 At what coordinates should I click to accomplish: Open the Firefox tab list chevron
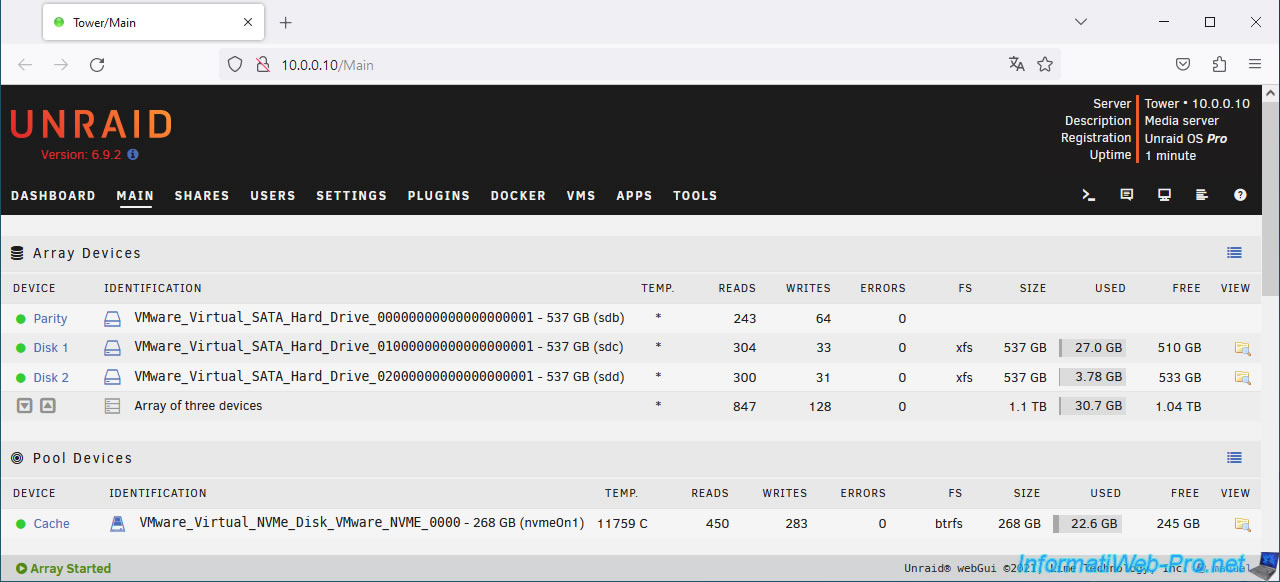tap(1081, 22)
